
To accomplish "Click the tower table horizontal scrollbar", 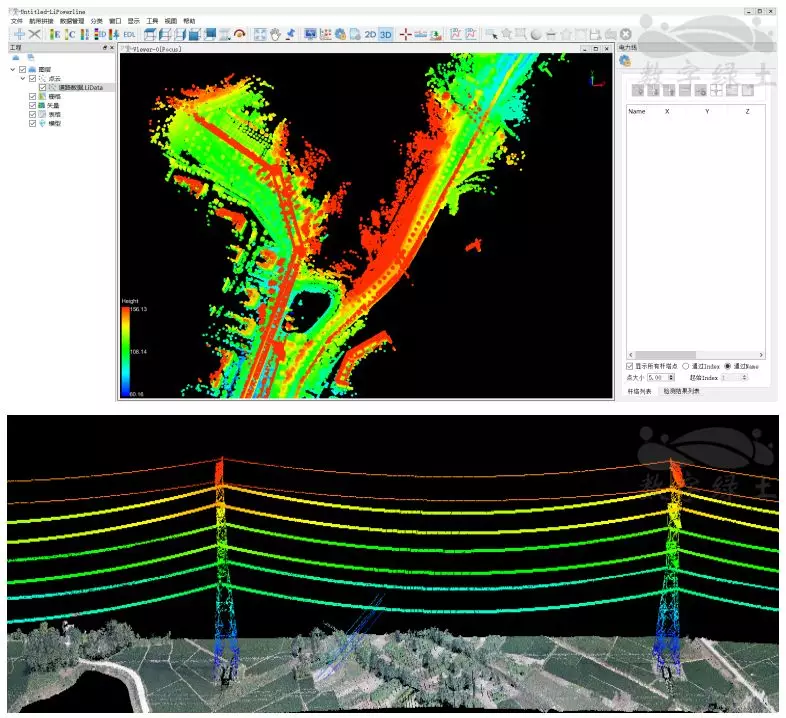I will point(696,354).
